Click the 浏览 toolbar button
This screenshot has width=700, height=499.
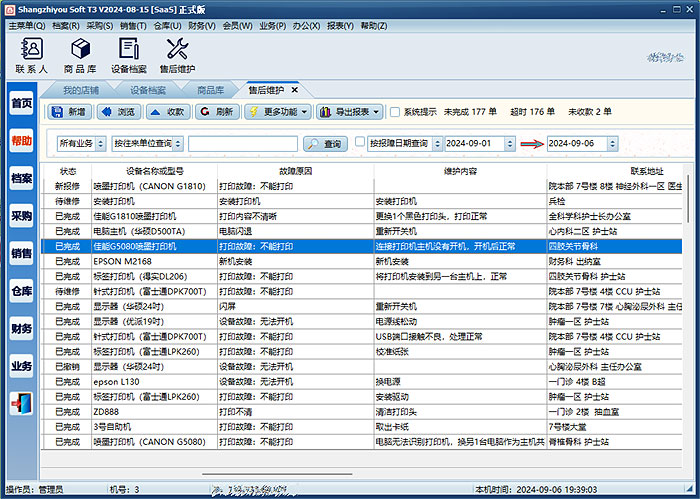[x=119, y=112]
